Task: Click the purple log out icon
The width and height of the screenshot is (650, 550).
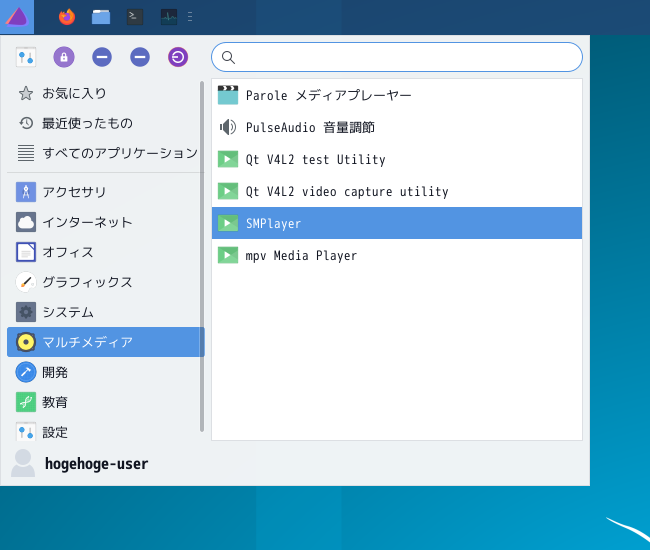Action: coord(178,57)
